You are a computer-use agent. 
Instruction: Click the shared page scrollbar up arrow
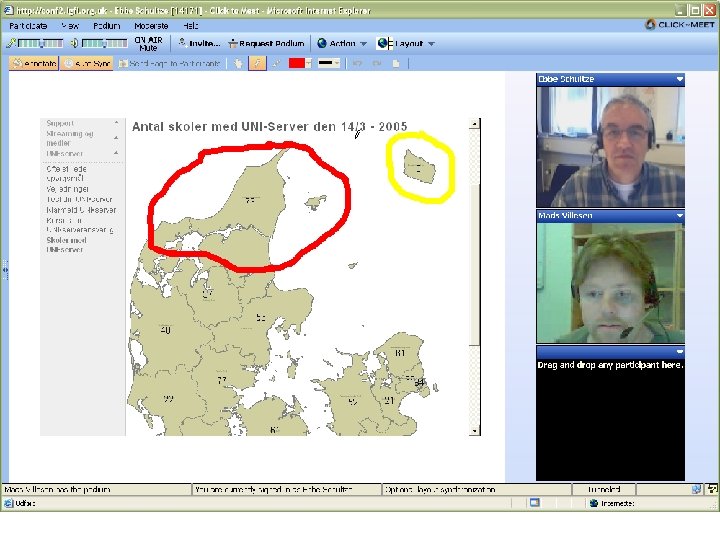pyautogui.click(x=475, y=123)
